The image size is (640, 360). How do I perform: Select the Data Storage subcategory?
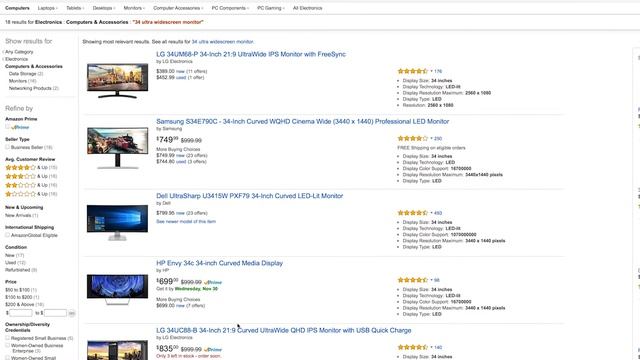point(26,74)
